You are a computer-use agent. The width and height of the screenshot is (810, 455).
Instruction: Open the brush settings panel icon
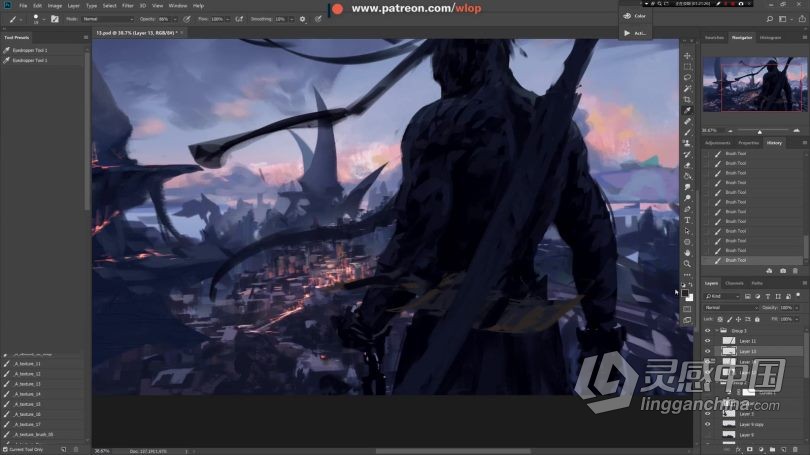(55, 19)
